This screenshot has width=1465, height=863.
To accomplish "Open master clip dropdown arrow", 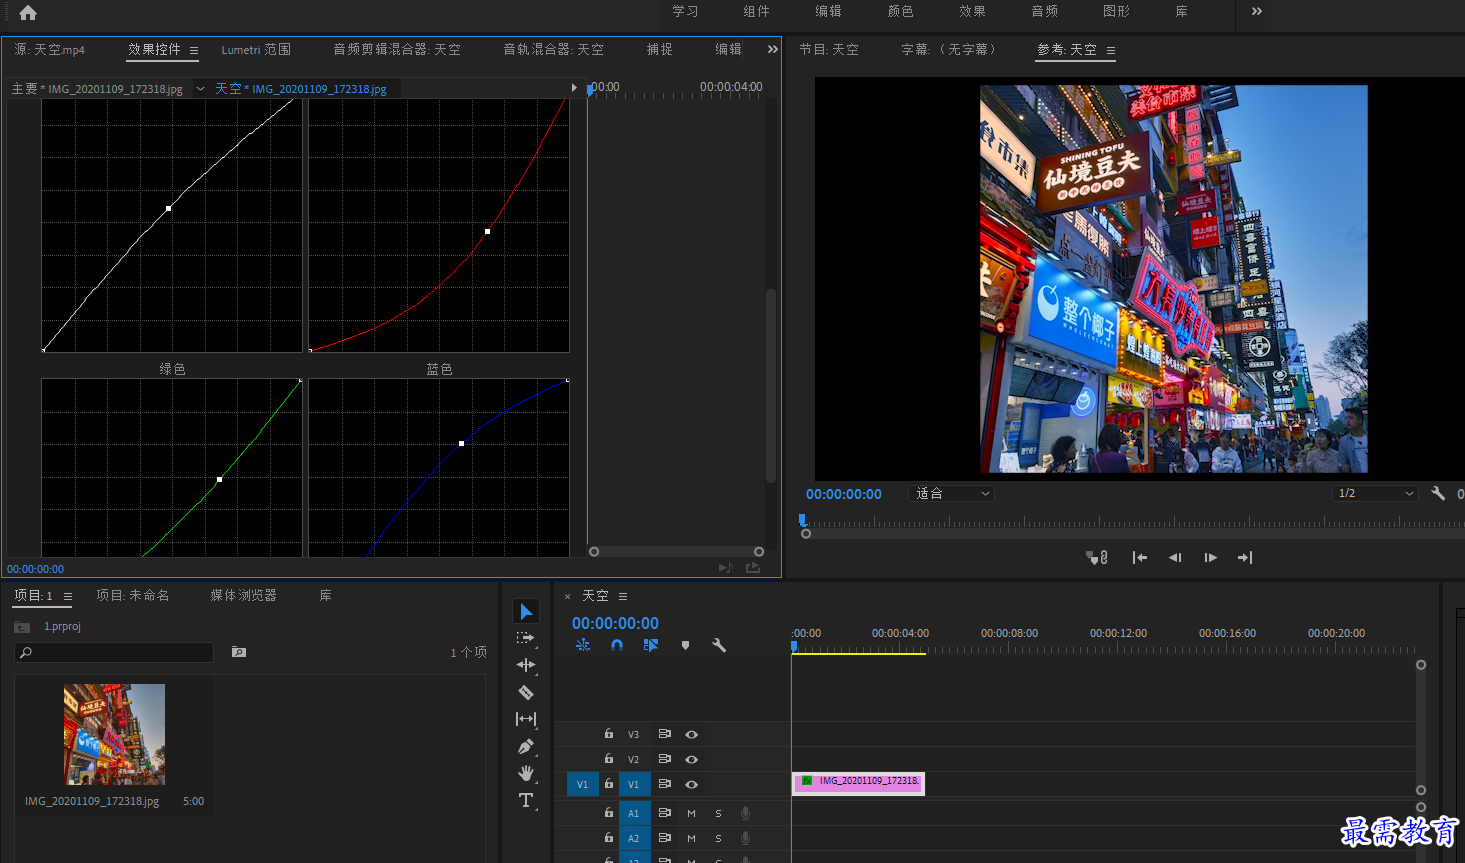I will coord(200,89).
